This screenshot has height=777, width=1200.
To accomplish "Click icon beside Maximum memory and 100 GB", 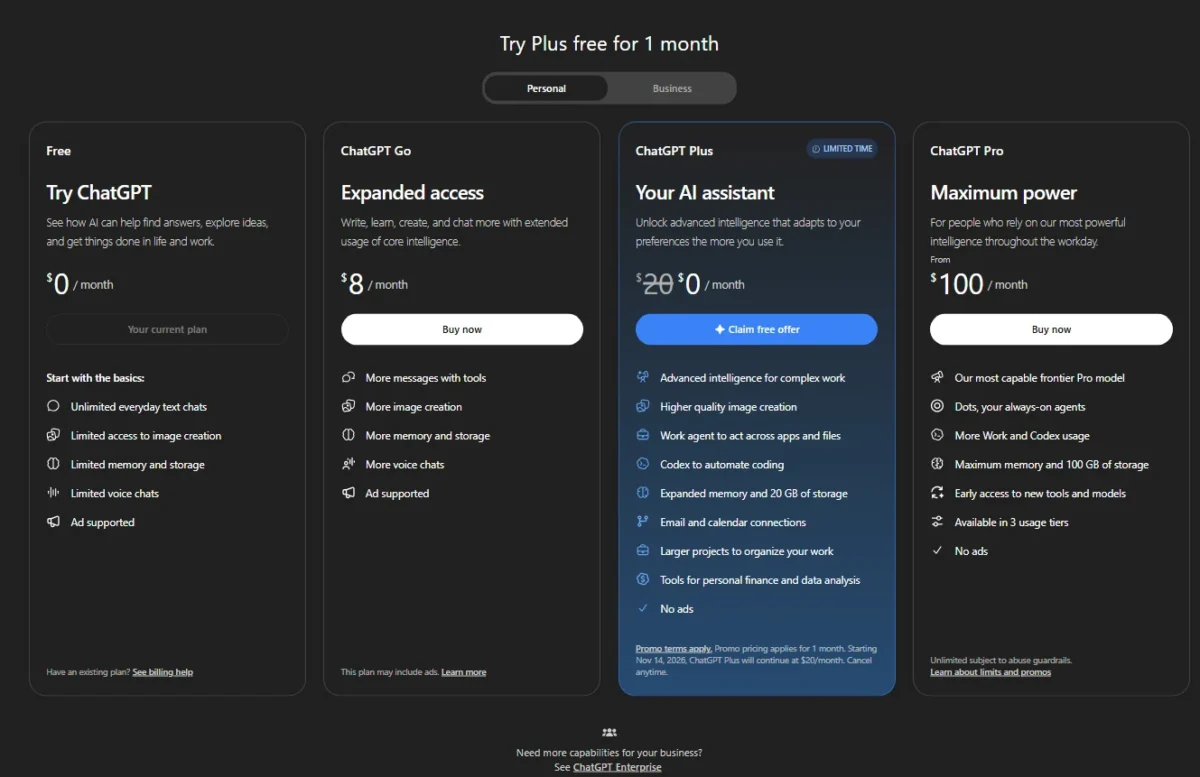I will 937,465.
